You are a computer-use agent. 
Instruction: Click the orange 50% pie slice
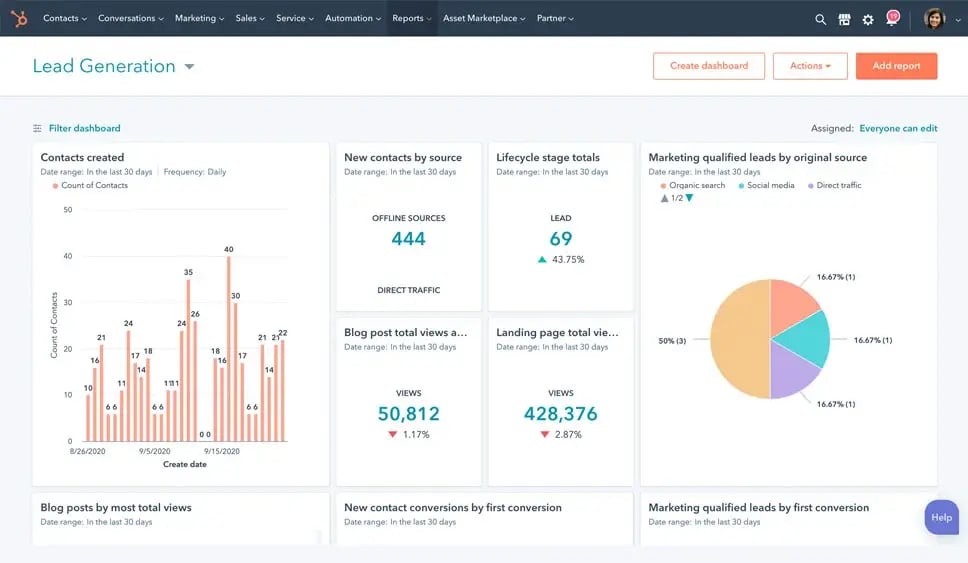pos(738,339)
